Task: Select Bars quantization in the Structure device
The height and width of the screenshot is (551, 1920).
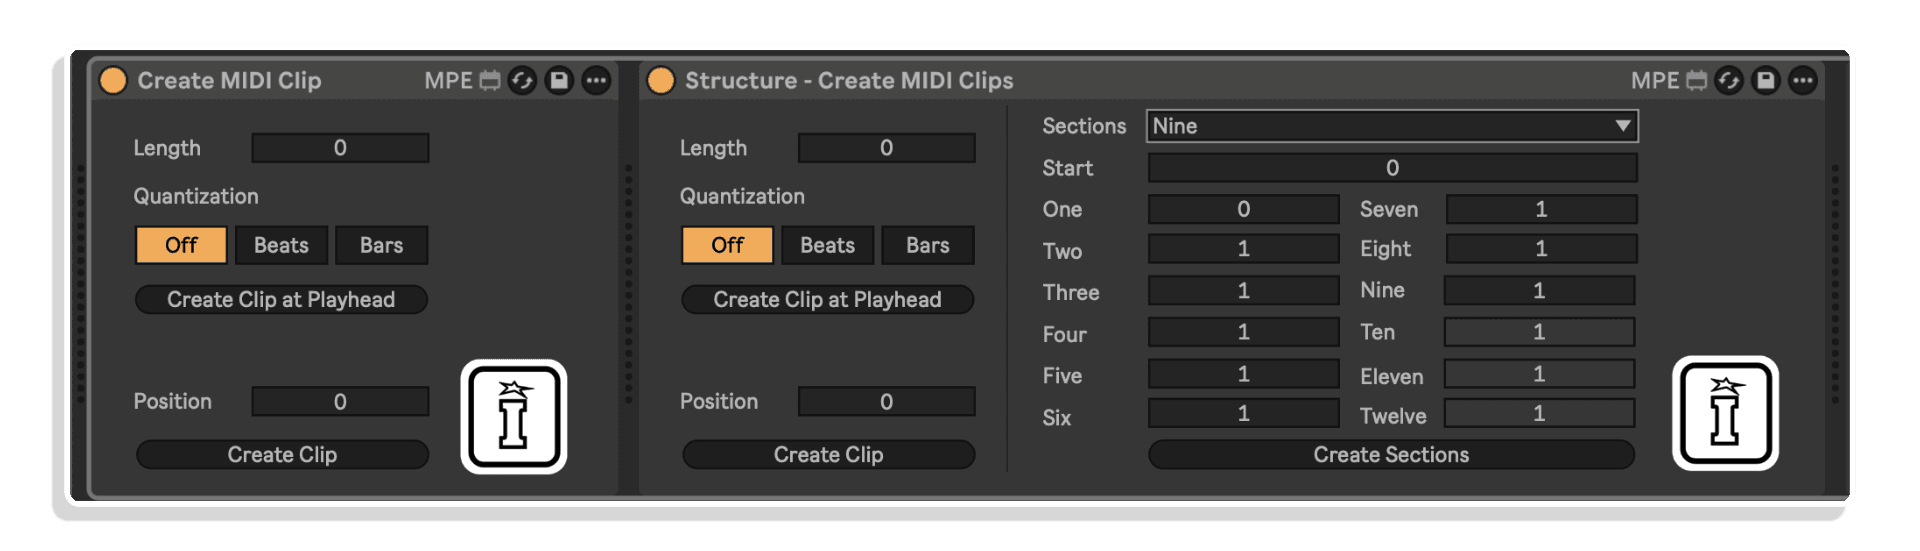Action: point(928,245)
